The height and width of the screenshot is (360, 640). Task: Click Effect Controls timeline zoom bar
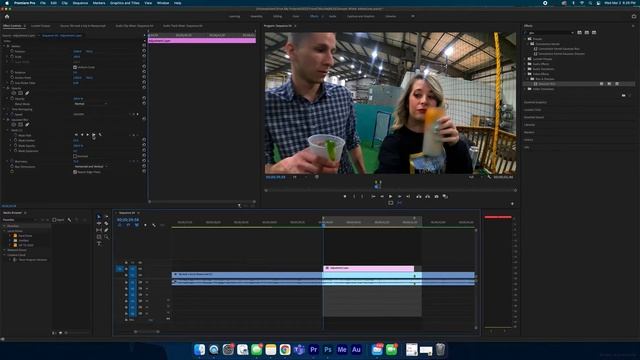202,202
